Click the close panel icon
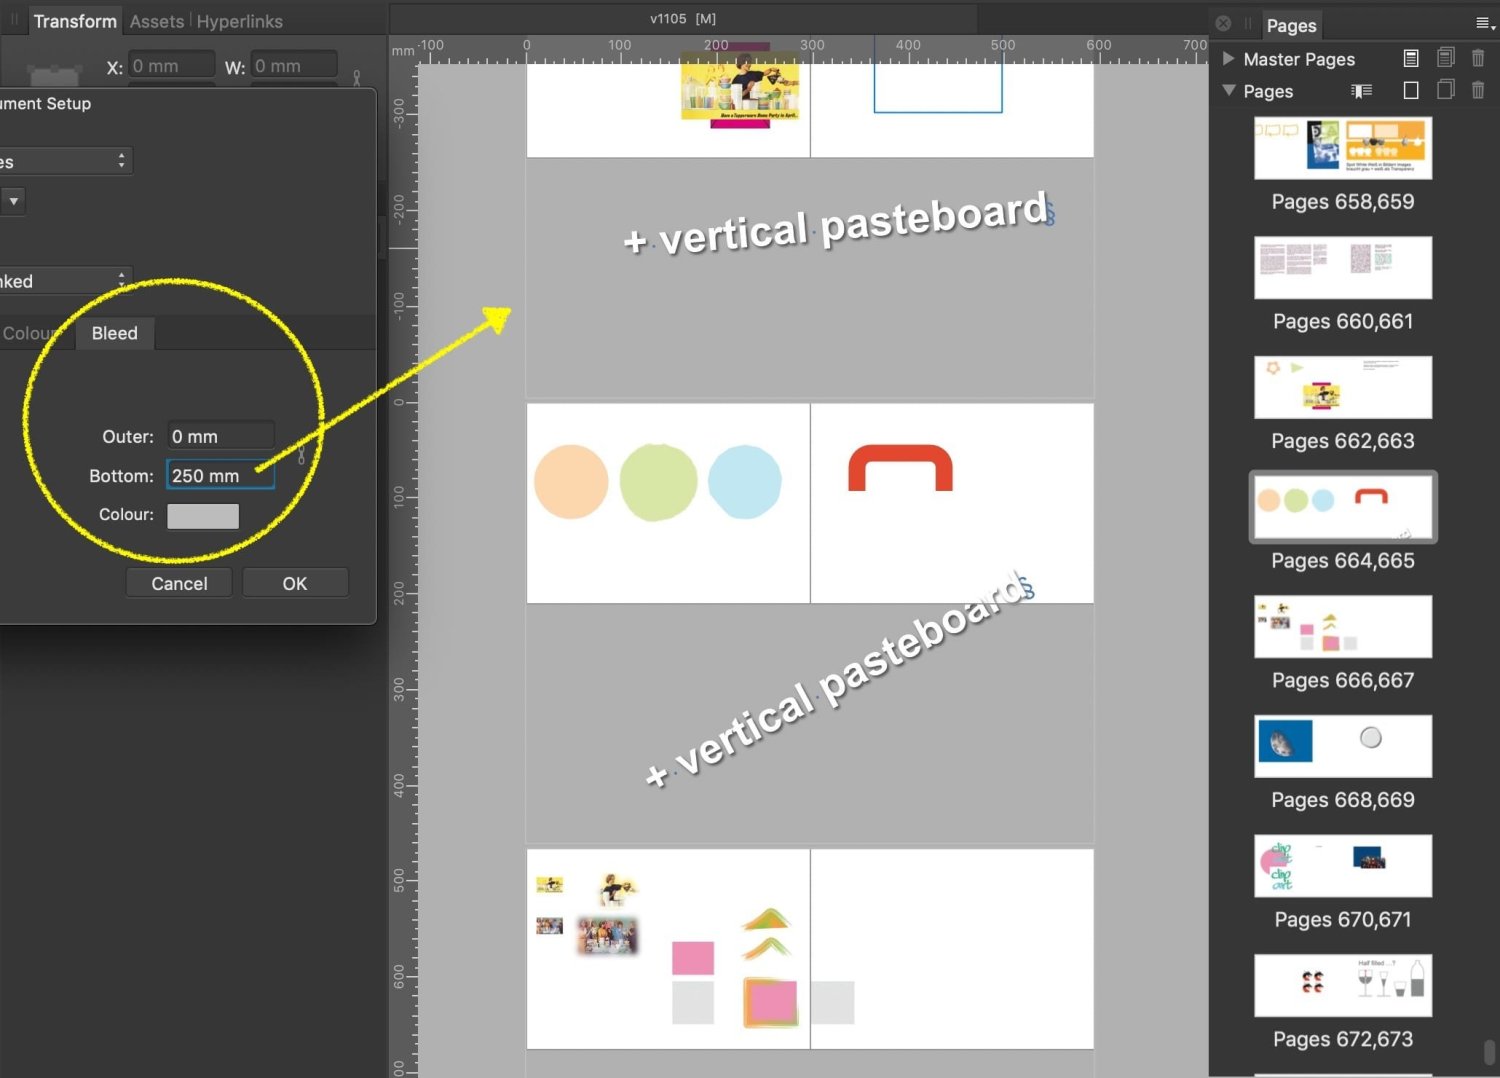The height and width of the screenshot is (1078, 1500). [x=1222, y=23]
